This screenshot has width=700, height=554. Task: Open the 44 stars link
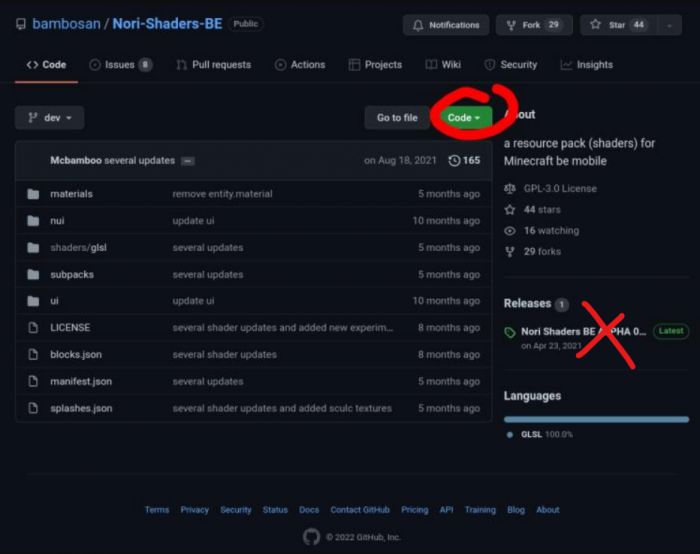542,209
